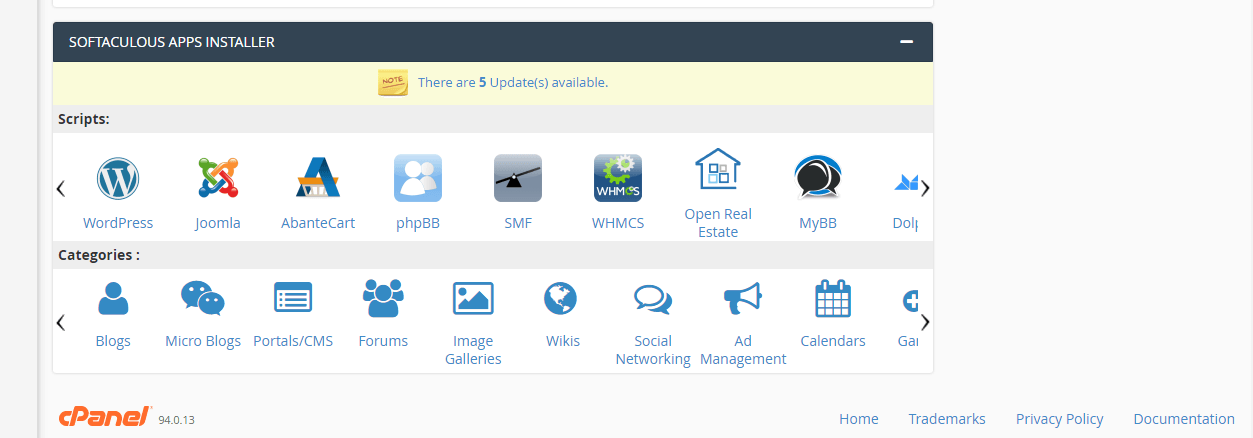Click the Scripts: section heading
The image size is (1253, 438).
(x=84, y=119)
